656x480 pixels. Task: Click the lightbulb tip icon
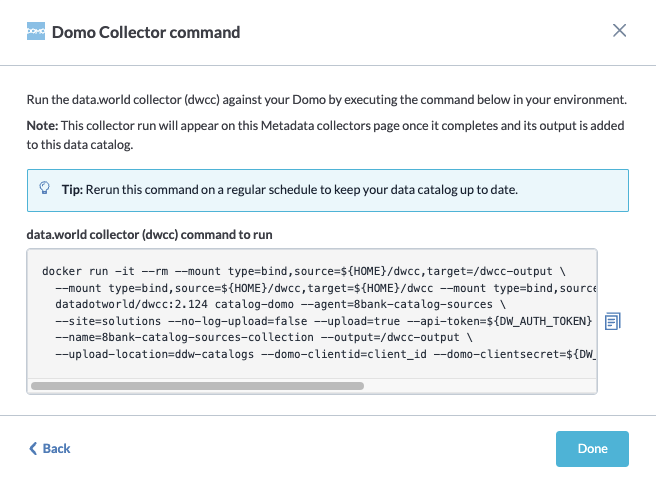[x=44, y=188]
